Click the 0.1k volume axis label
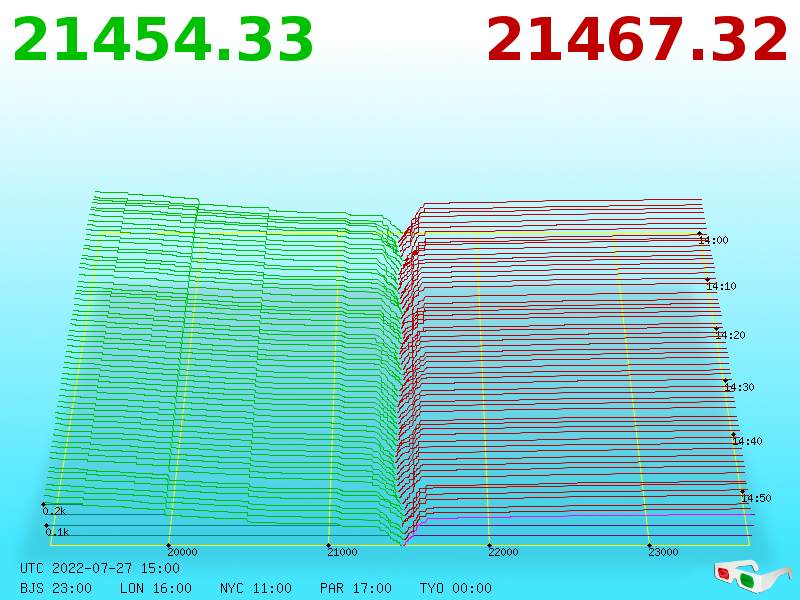This screenshot has height=600, width=800. (x=57, y=532)
